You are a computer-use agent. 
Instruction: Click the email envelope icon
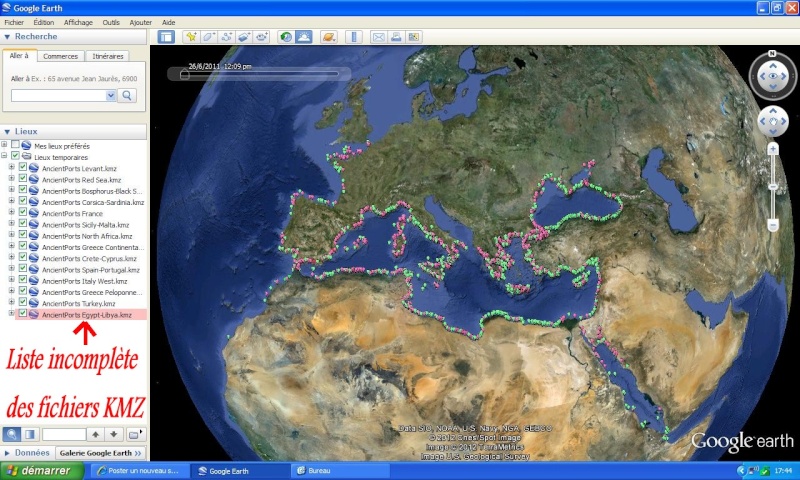coord(379,37)
